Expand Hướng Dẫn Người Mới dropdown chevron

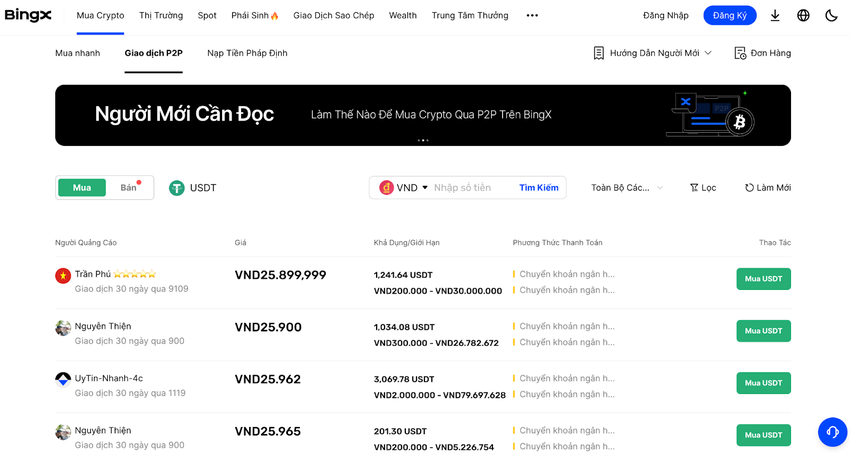pos(708,53)
